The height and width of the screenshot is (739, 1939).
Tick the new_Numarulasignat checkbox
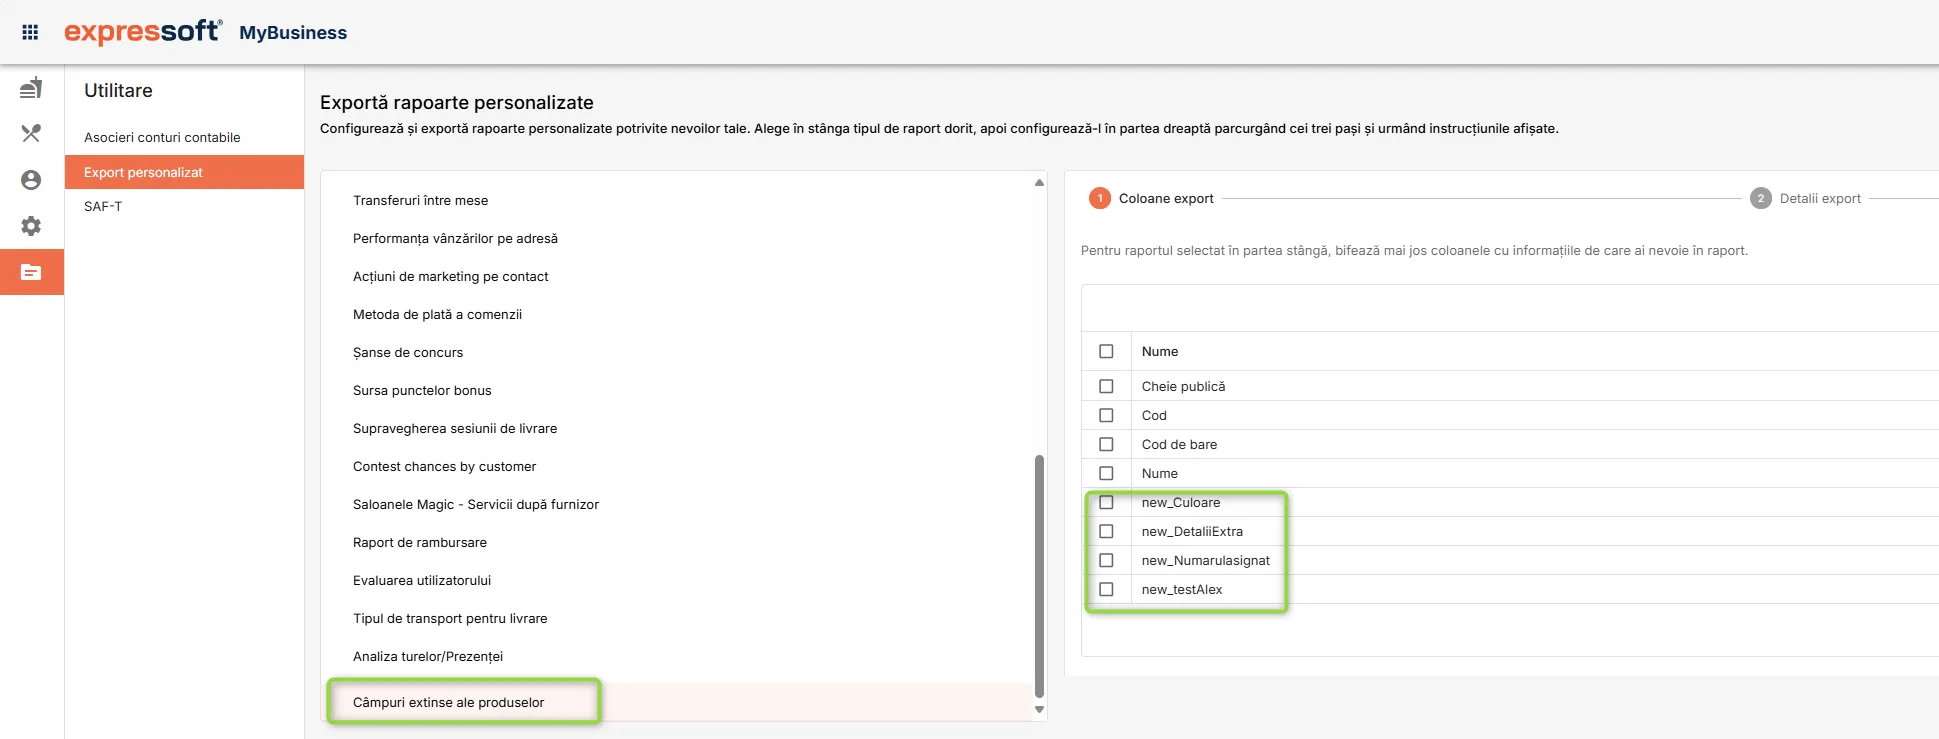pyautogui.click(x=1106, y=560)
